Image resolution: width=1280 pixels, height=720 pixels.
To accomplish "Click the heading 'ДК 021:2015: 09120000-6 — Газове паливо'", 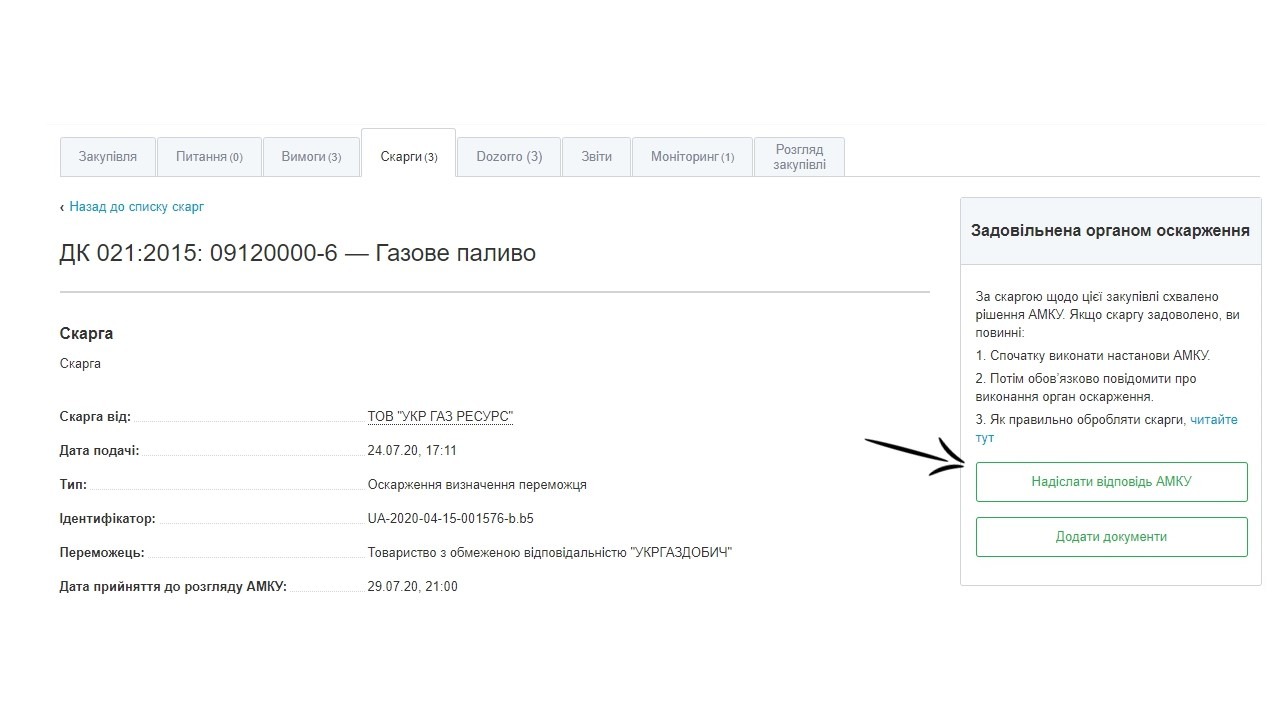I will (297, 254).
